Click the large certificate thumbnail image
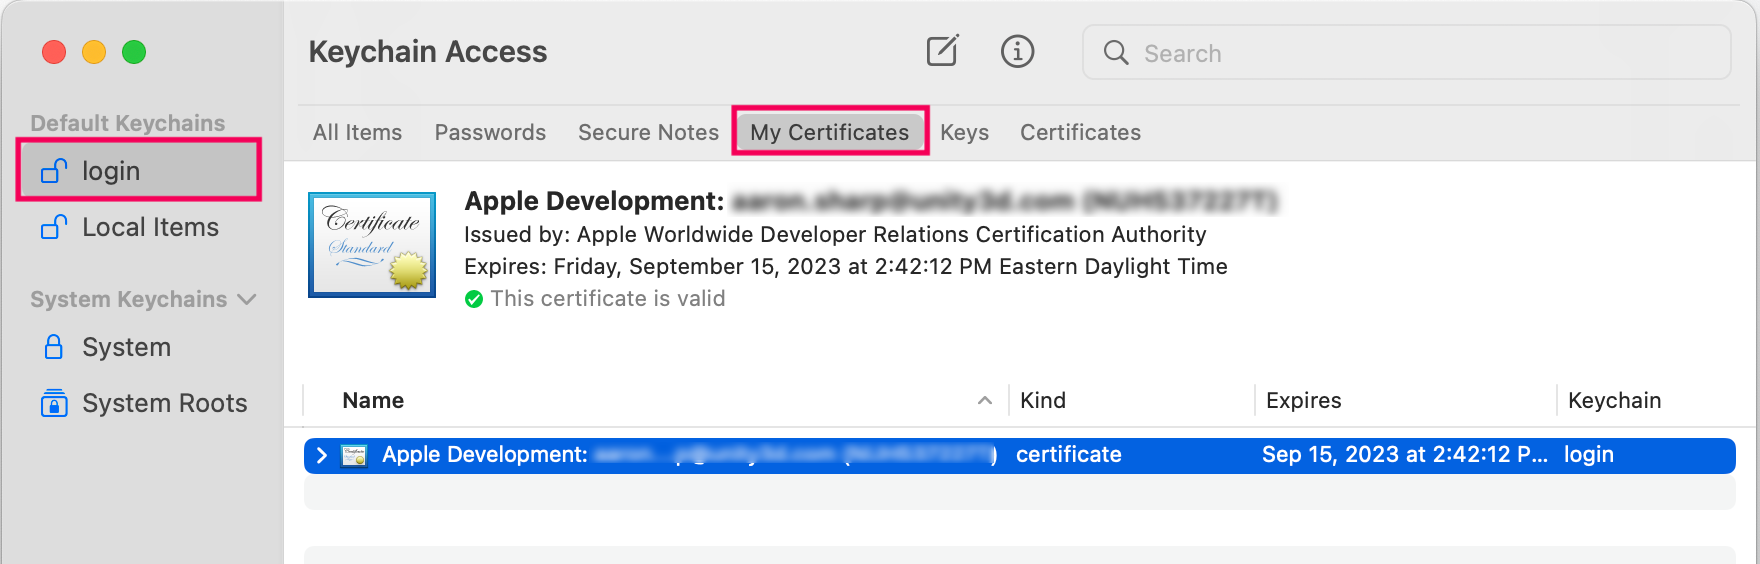1760x564 pixels. click(372, 245)
